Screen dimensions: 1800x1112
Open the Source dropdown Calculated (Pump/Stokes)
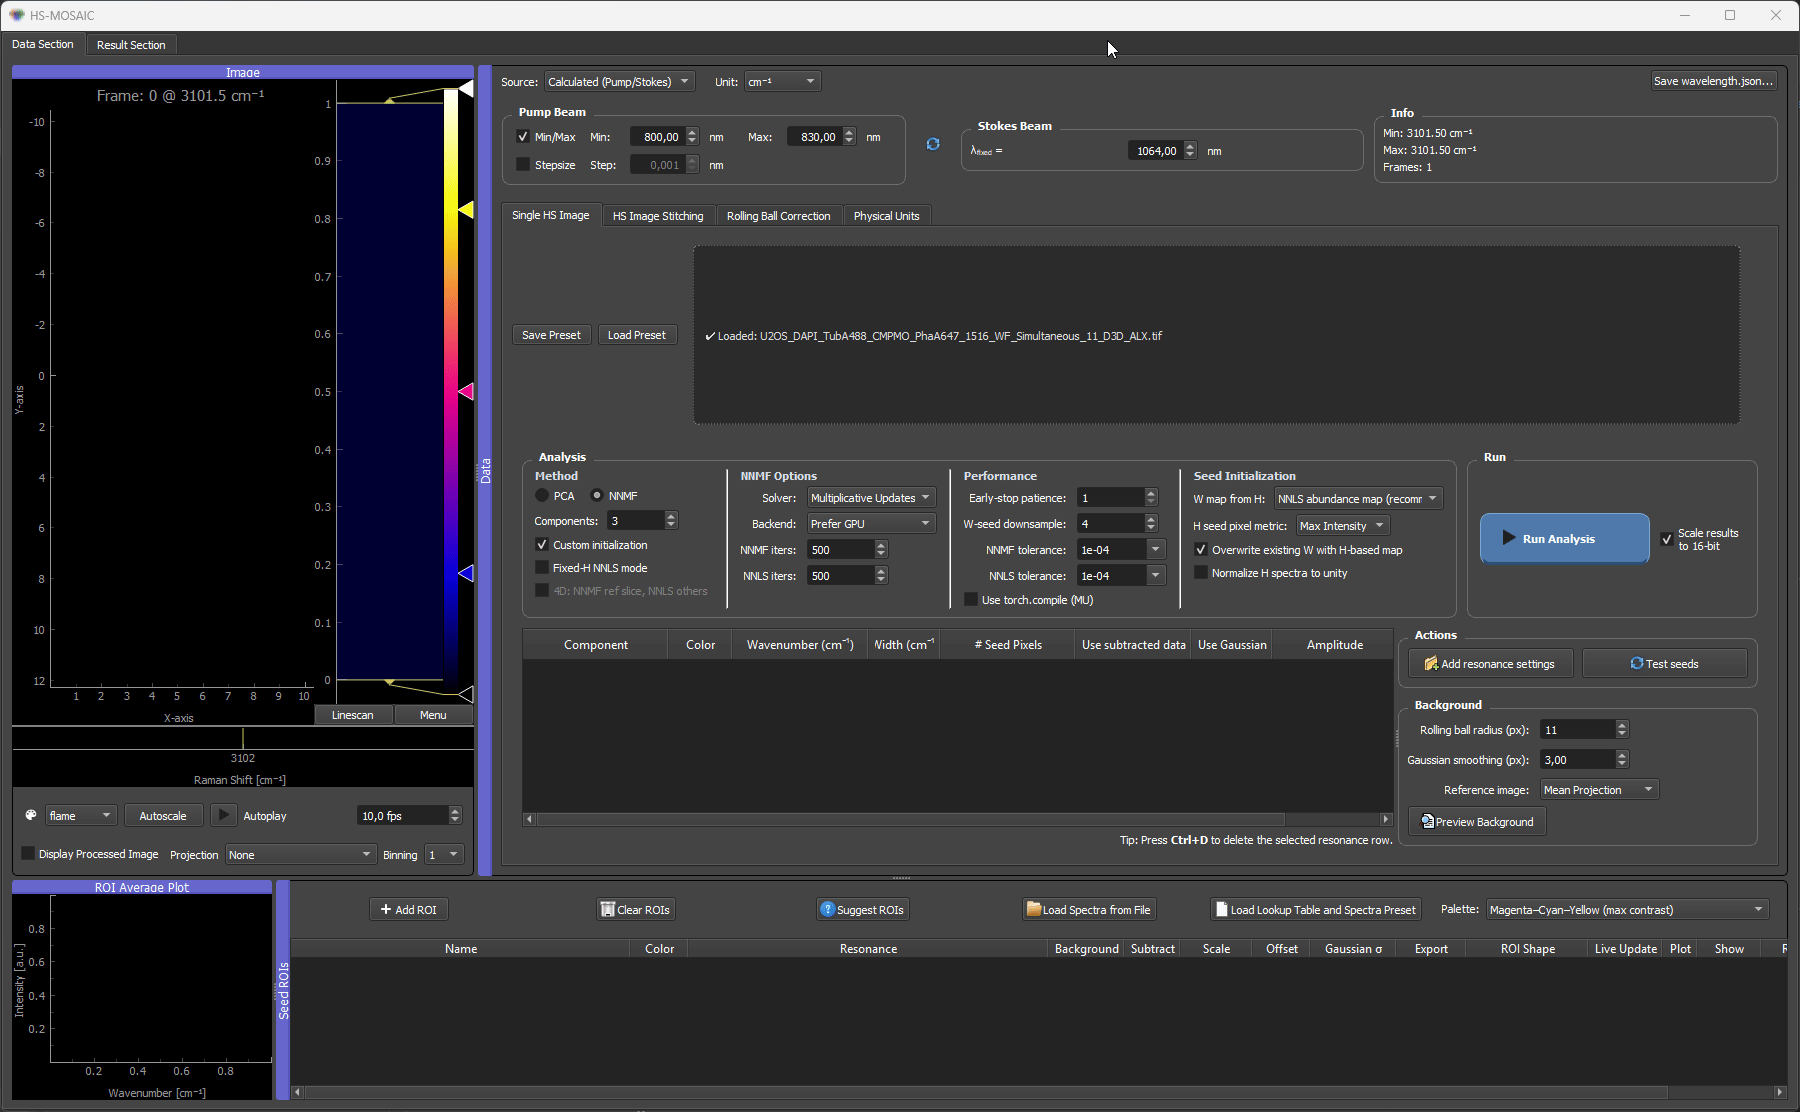click(x=619, y=81)
